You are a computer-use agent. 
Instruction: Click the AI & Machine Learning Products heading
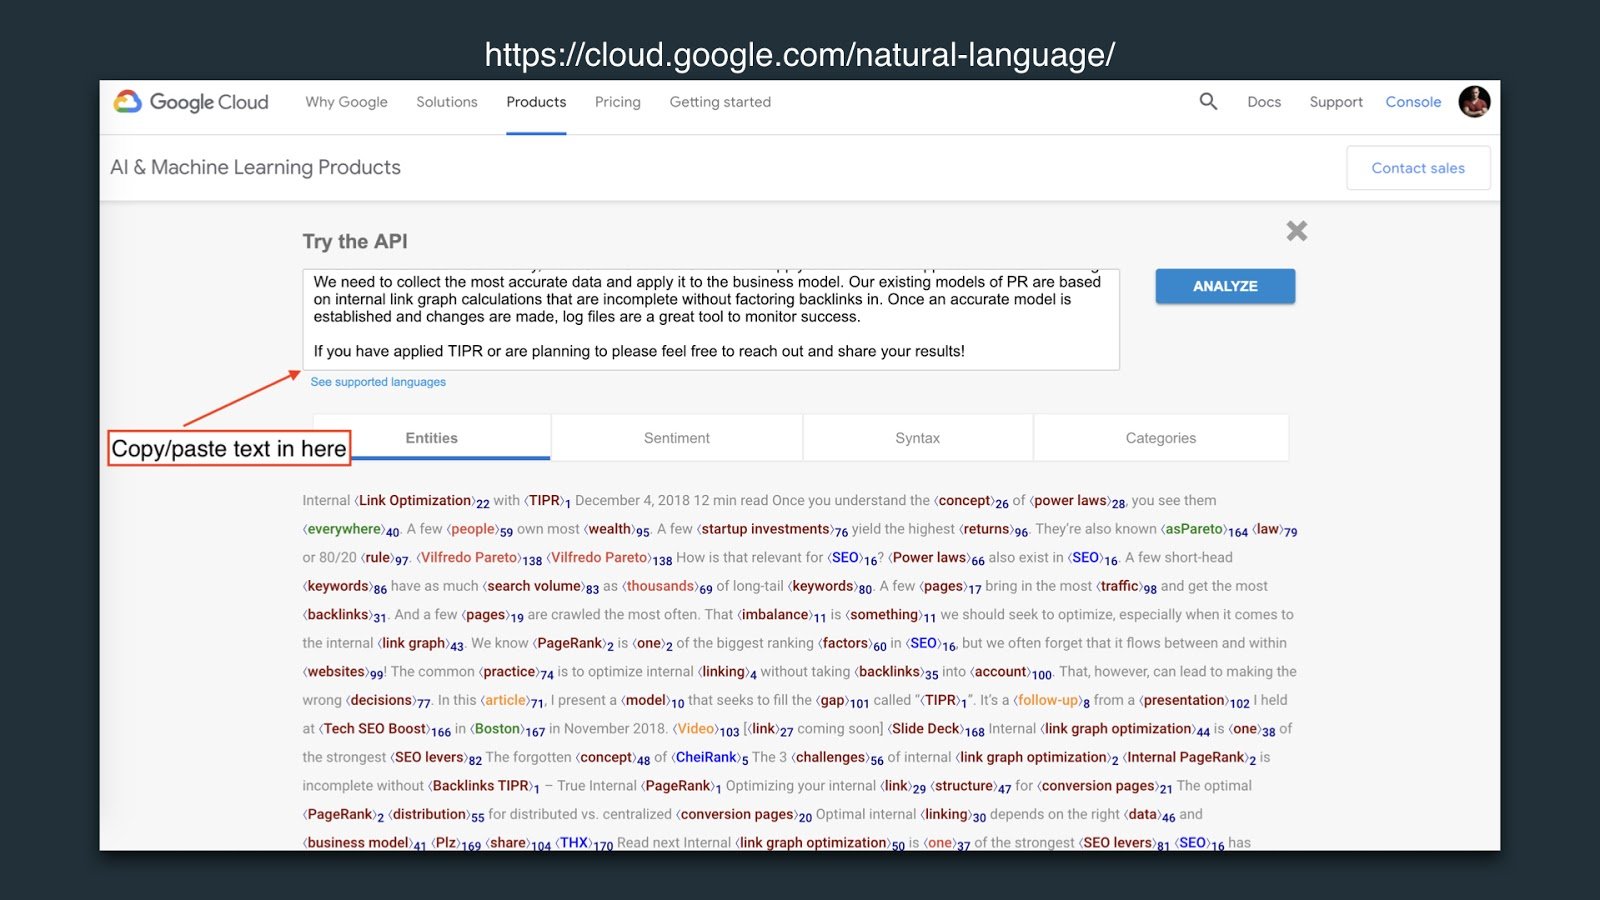[x=255, y=167]
